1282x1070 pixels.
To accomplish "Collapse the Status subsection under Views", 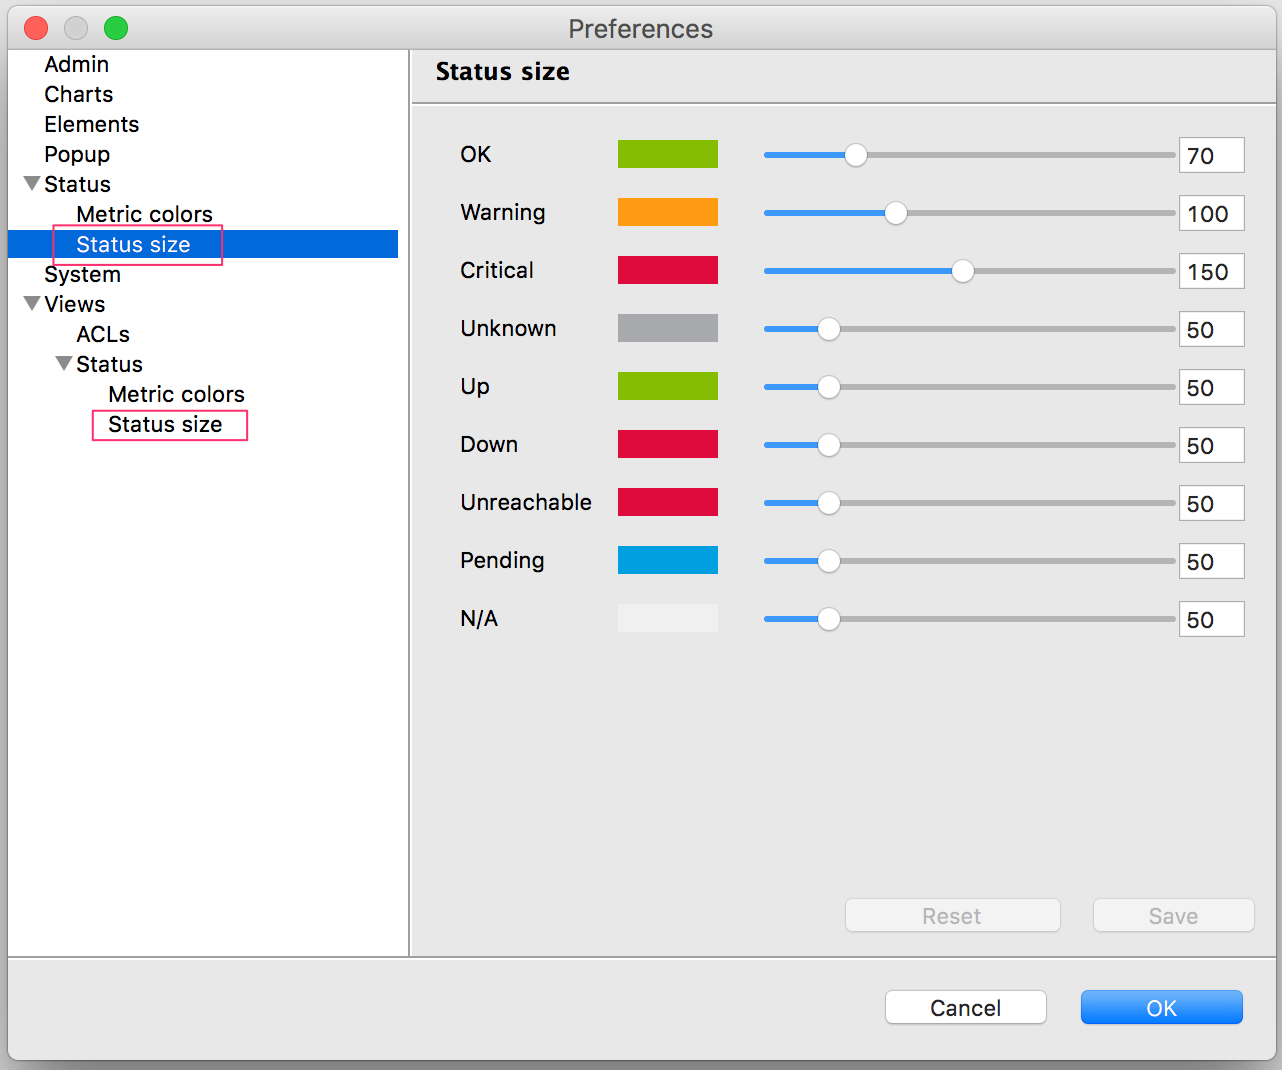I will [63, 363].
